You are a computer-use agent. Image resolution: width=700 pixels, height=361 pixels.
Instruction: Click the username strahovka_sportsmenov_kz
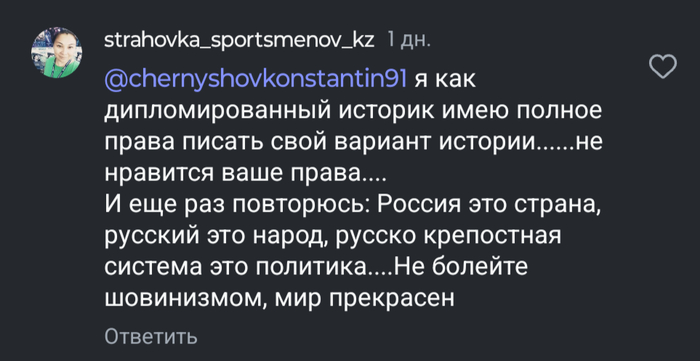pyautogui.click(x=239, y=41)
